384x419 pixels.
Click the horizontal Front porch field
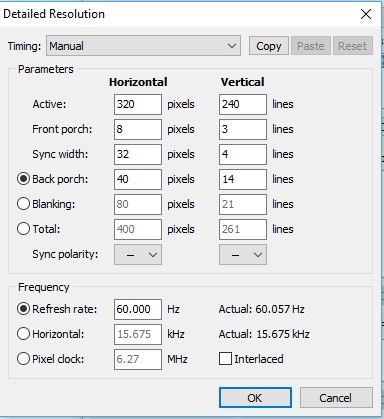tap(138, 129)
